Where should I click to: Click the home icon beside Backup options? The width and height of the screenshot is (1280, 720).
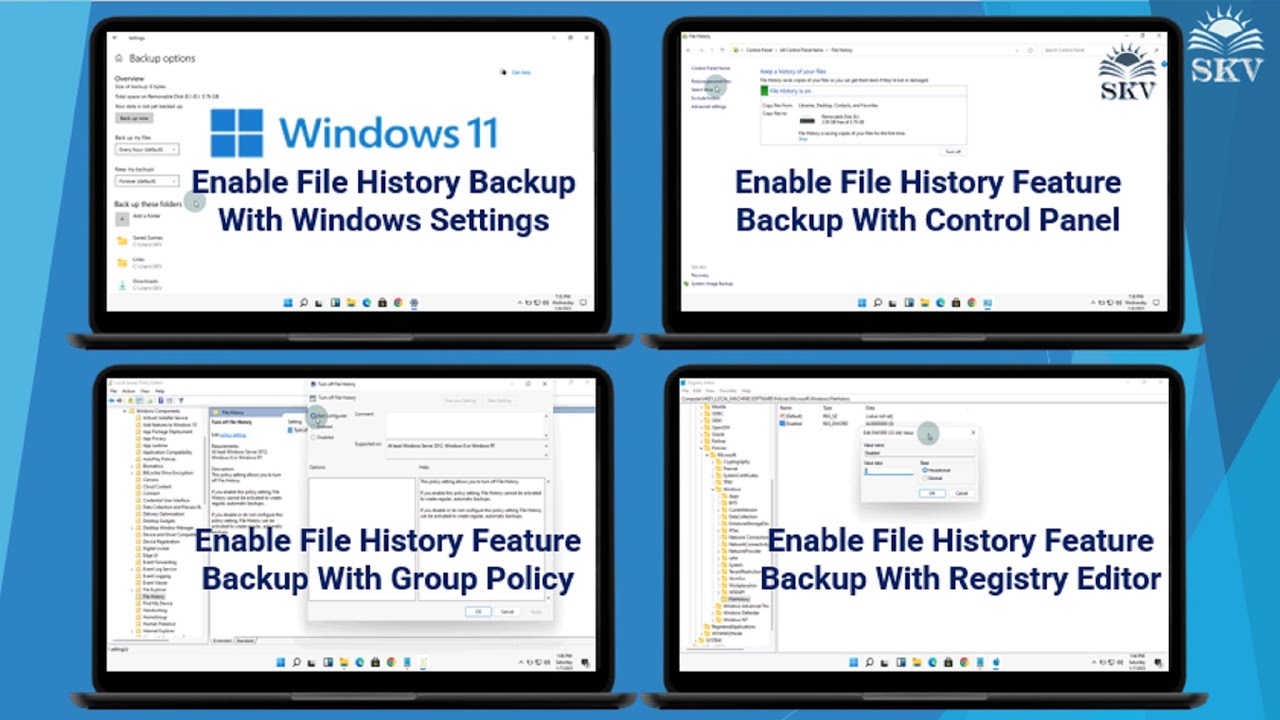119,58
